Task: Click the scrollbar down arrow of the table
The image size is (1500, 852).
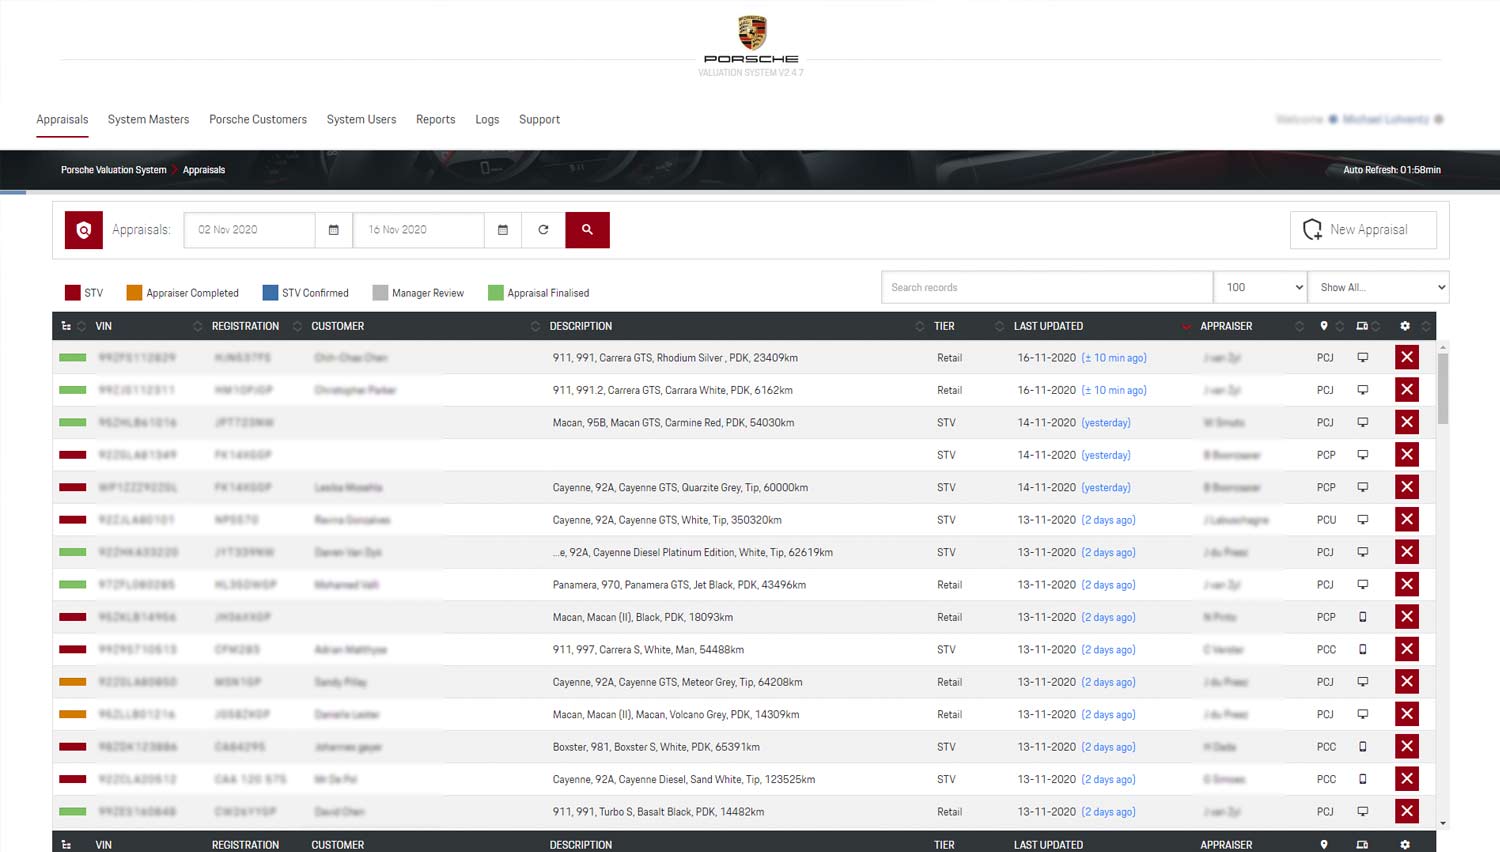Action: pos(1442,823)
